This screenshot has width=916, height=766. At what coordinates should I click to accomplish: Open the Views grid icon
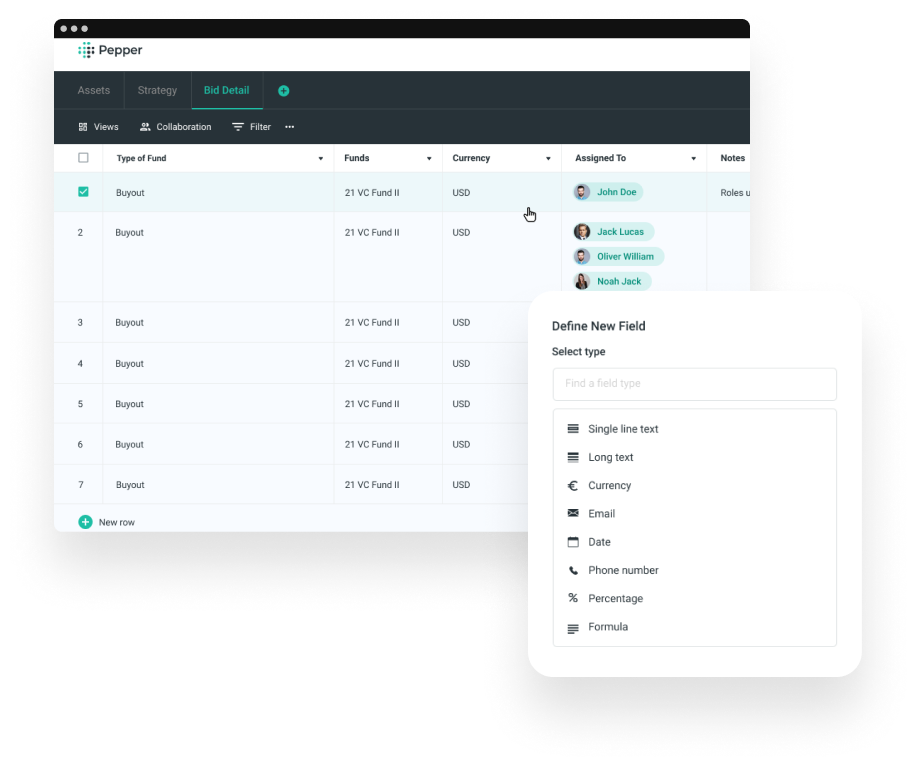tap(83, 127)
